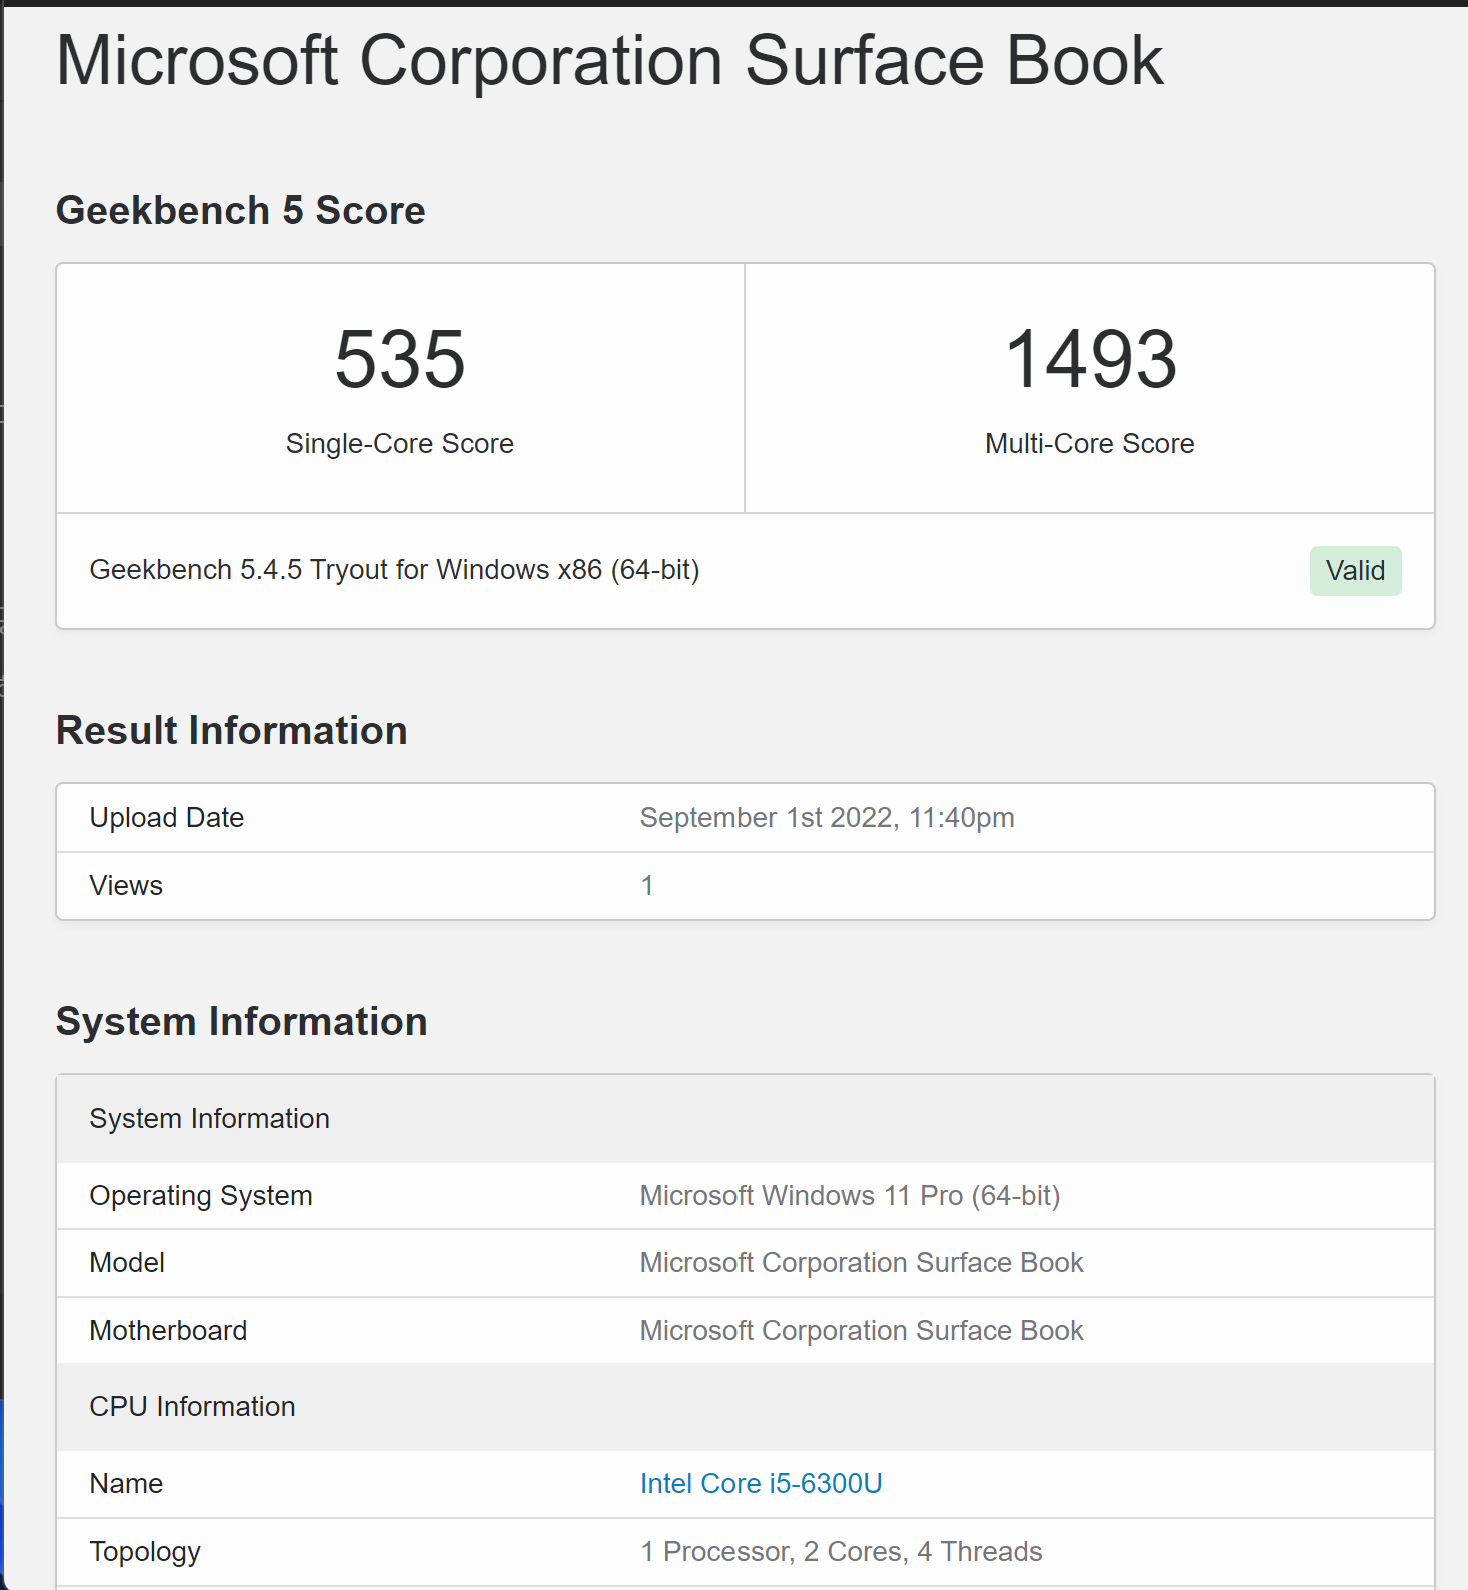Image resolution: width=1468 pixels, height=1590 pixels.
Task: Select the Geekbench 5.4.5 Tryout version text
Action: point(395,569)
